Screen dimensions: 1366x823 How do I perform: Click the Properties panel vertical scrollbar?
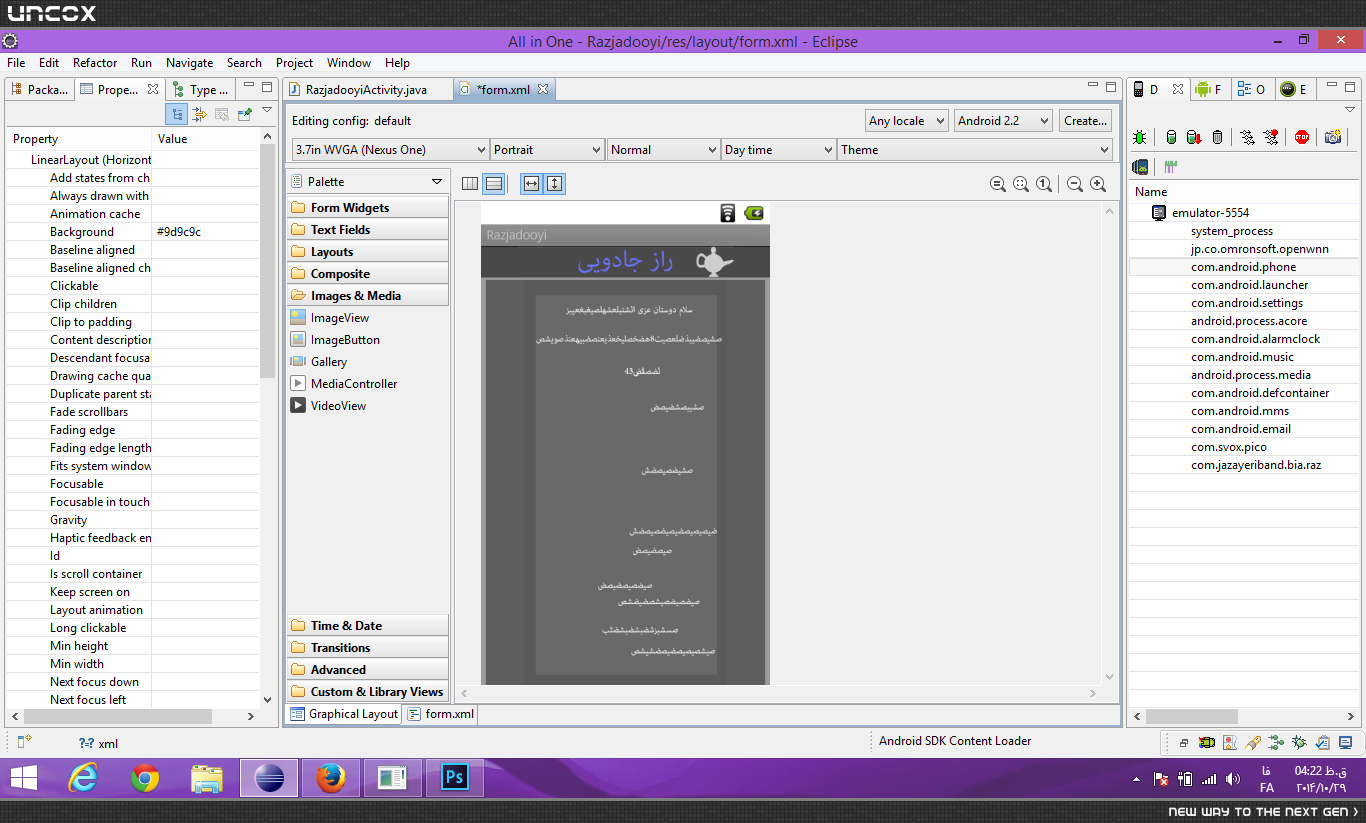coord(267,260)
